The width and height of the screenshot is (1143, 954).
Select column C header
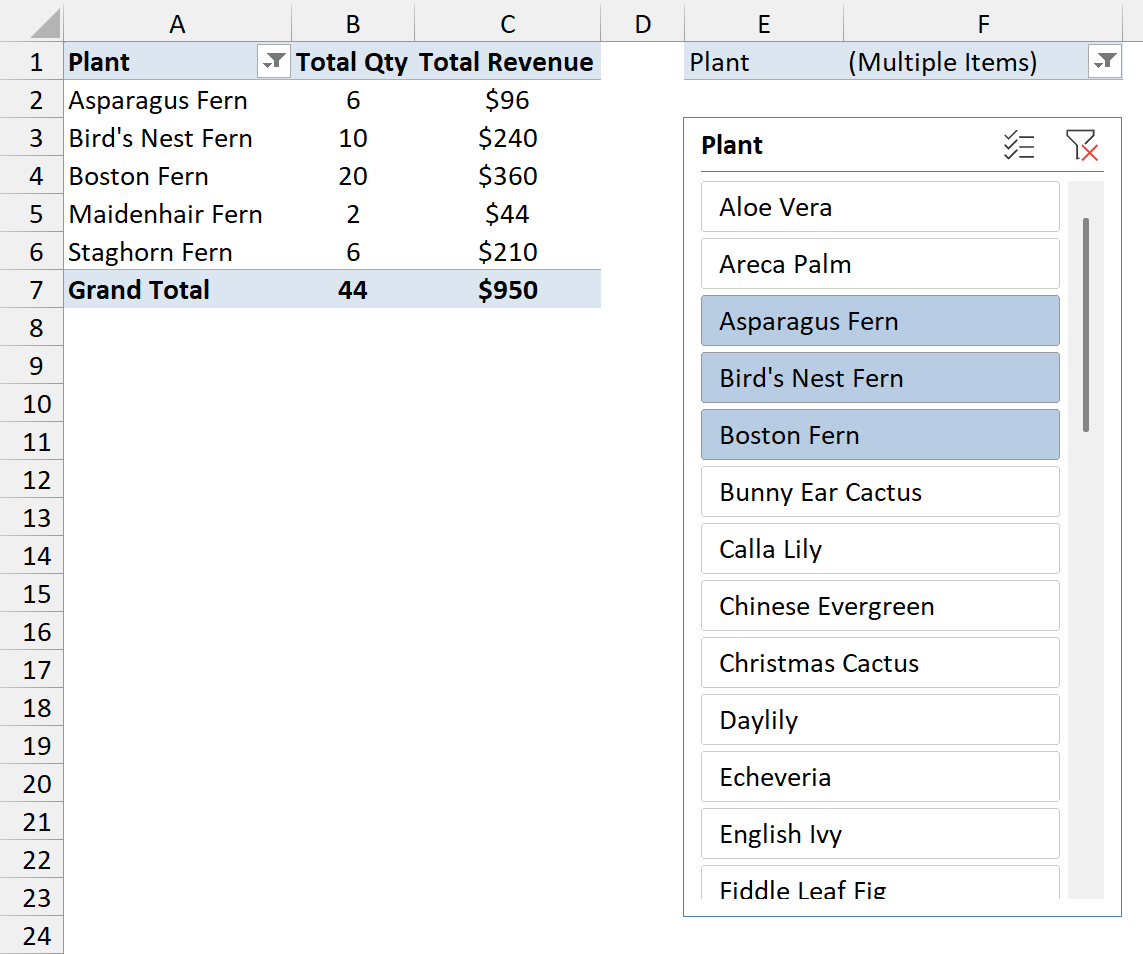coord(507,23)
